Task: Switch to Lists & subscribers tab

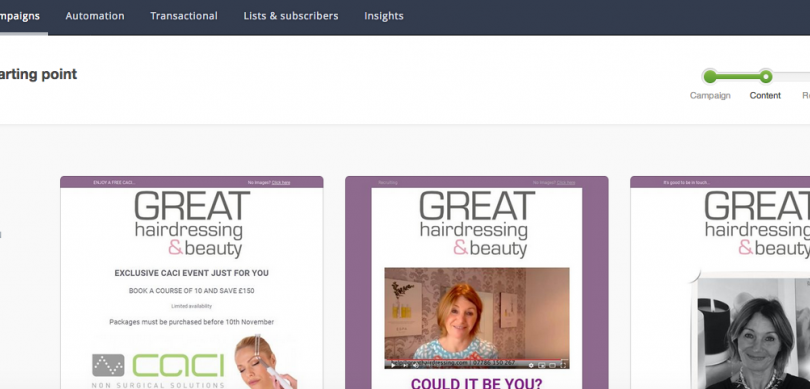Action: click(x=291, y=16)
